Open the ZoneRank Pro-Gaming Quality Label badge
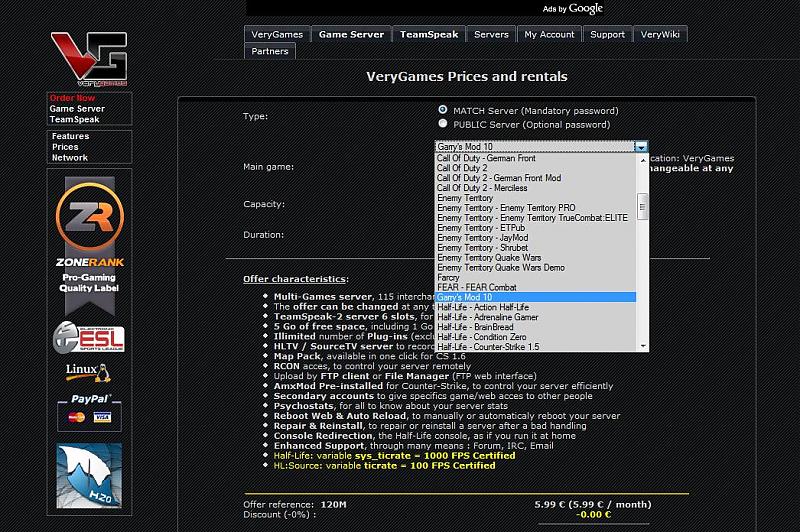 point(89,245)
